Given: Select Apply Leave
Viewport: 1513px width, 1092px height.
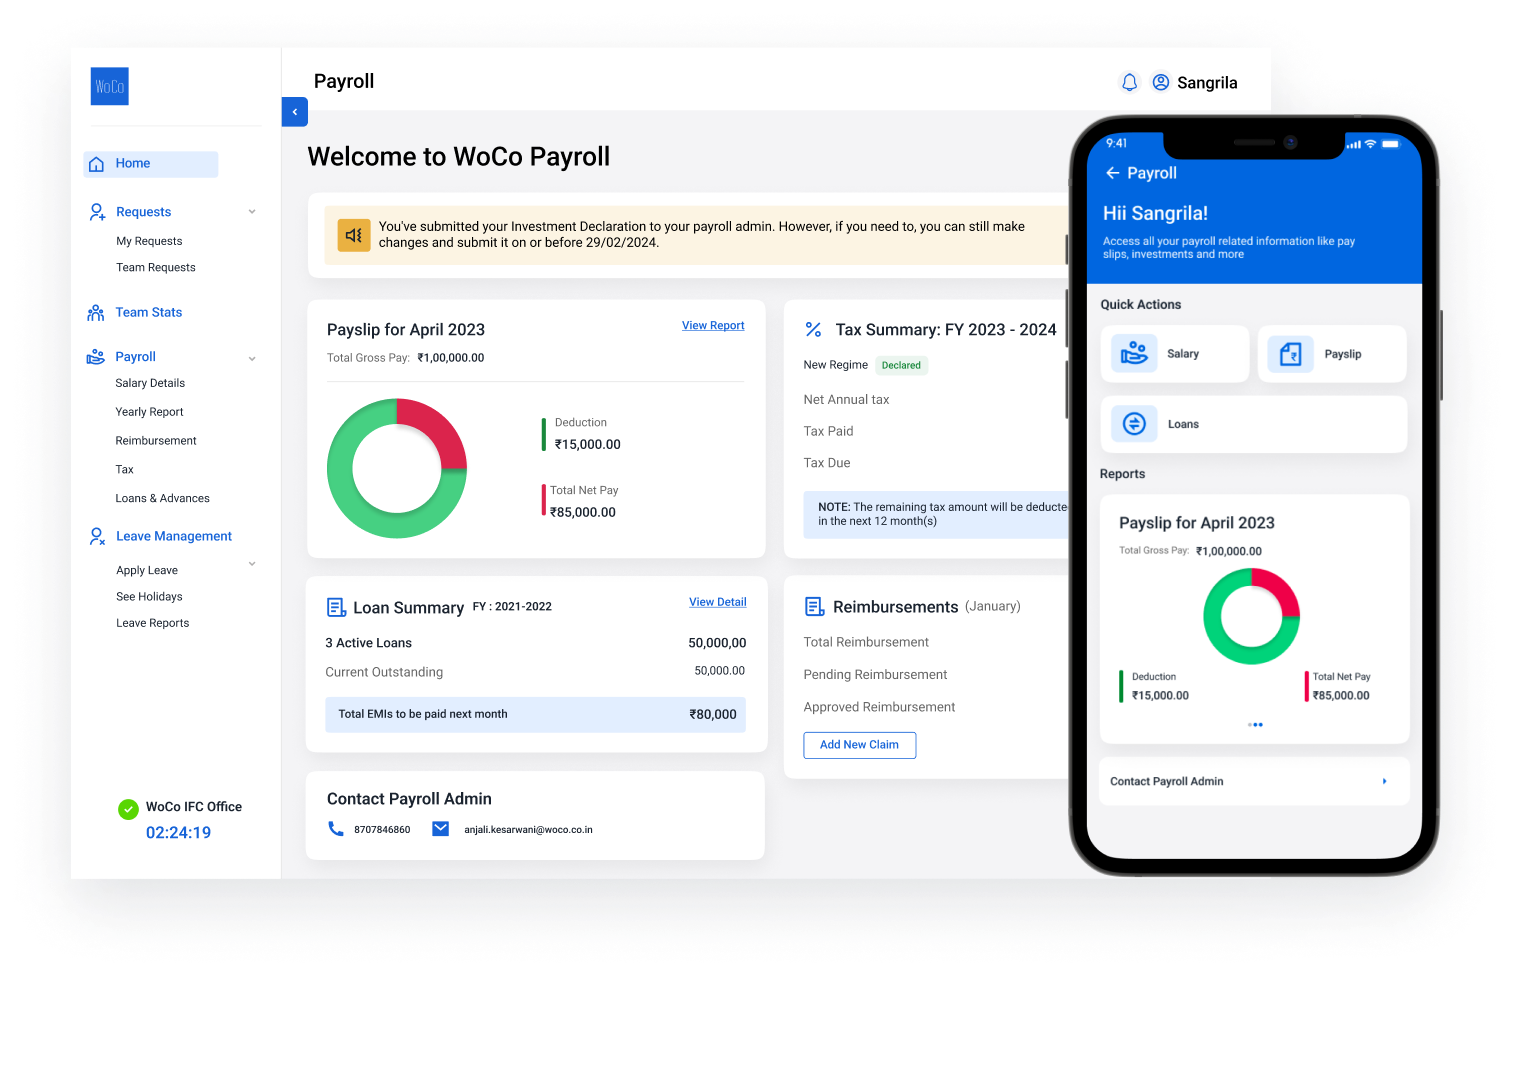Looking at the screenshot, I should [147, 571].
